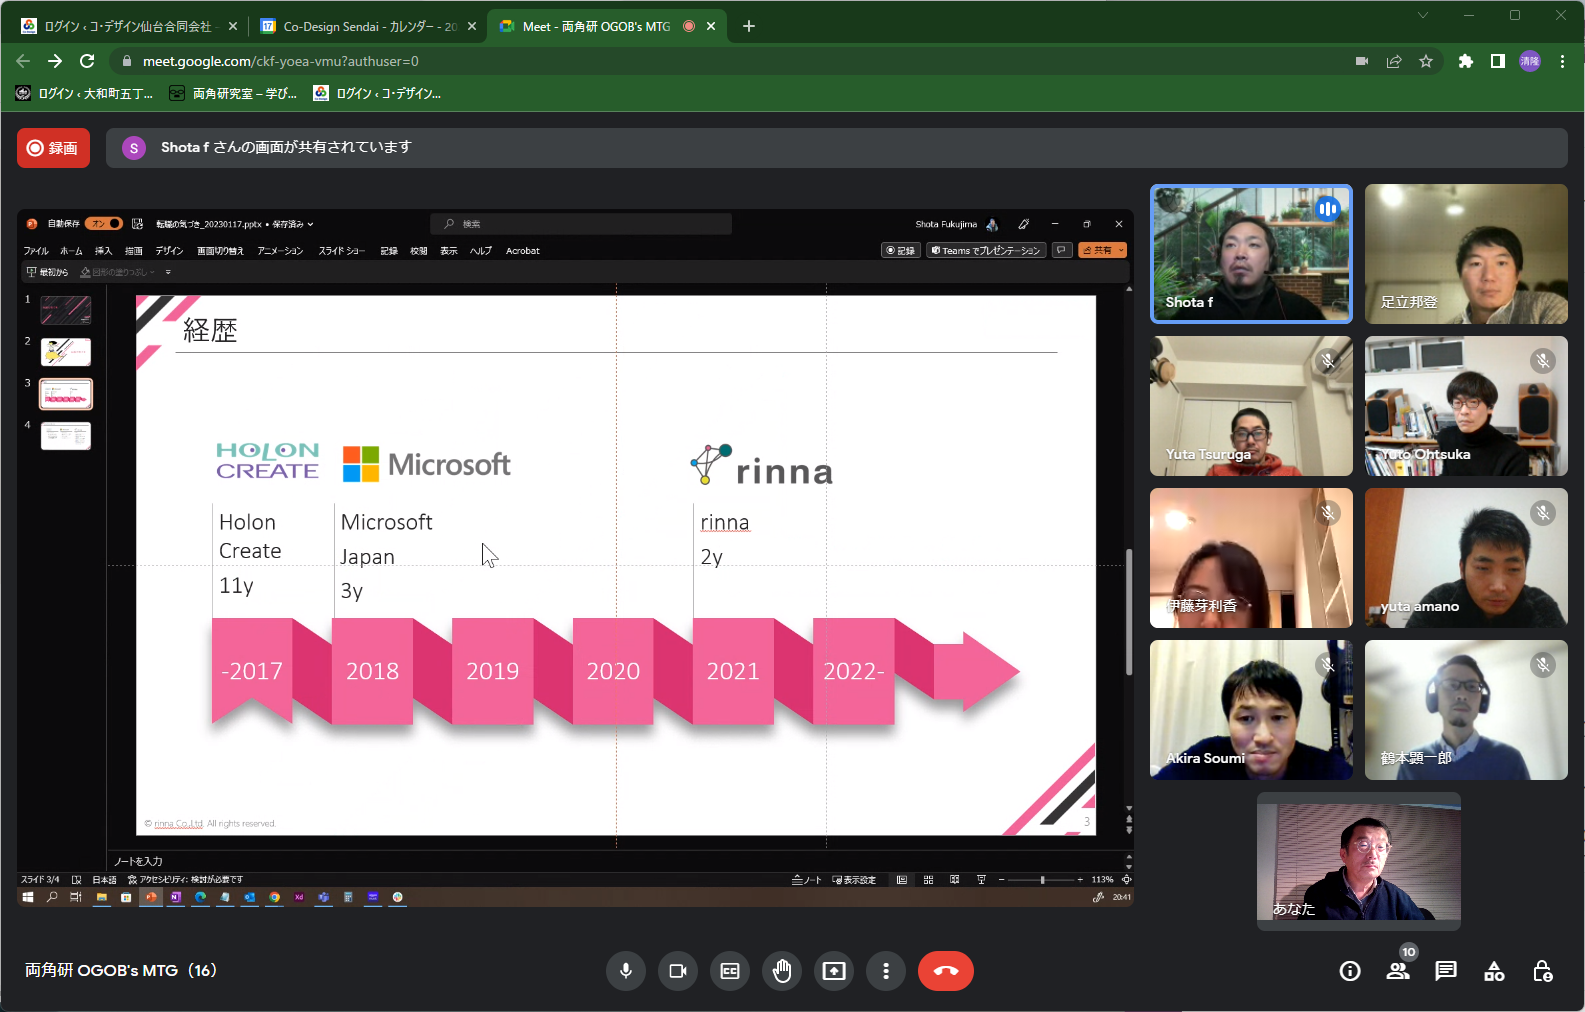Open Chrome's three-dot menu

(1562, 61)
